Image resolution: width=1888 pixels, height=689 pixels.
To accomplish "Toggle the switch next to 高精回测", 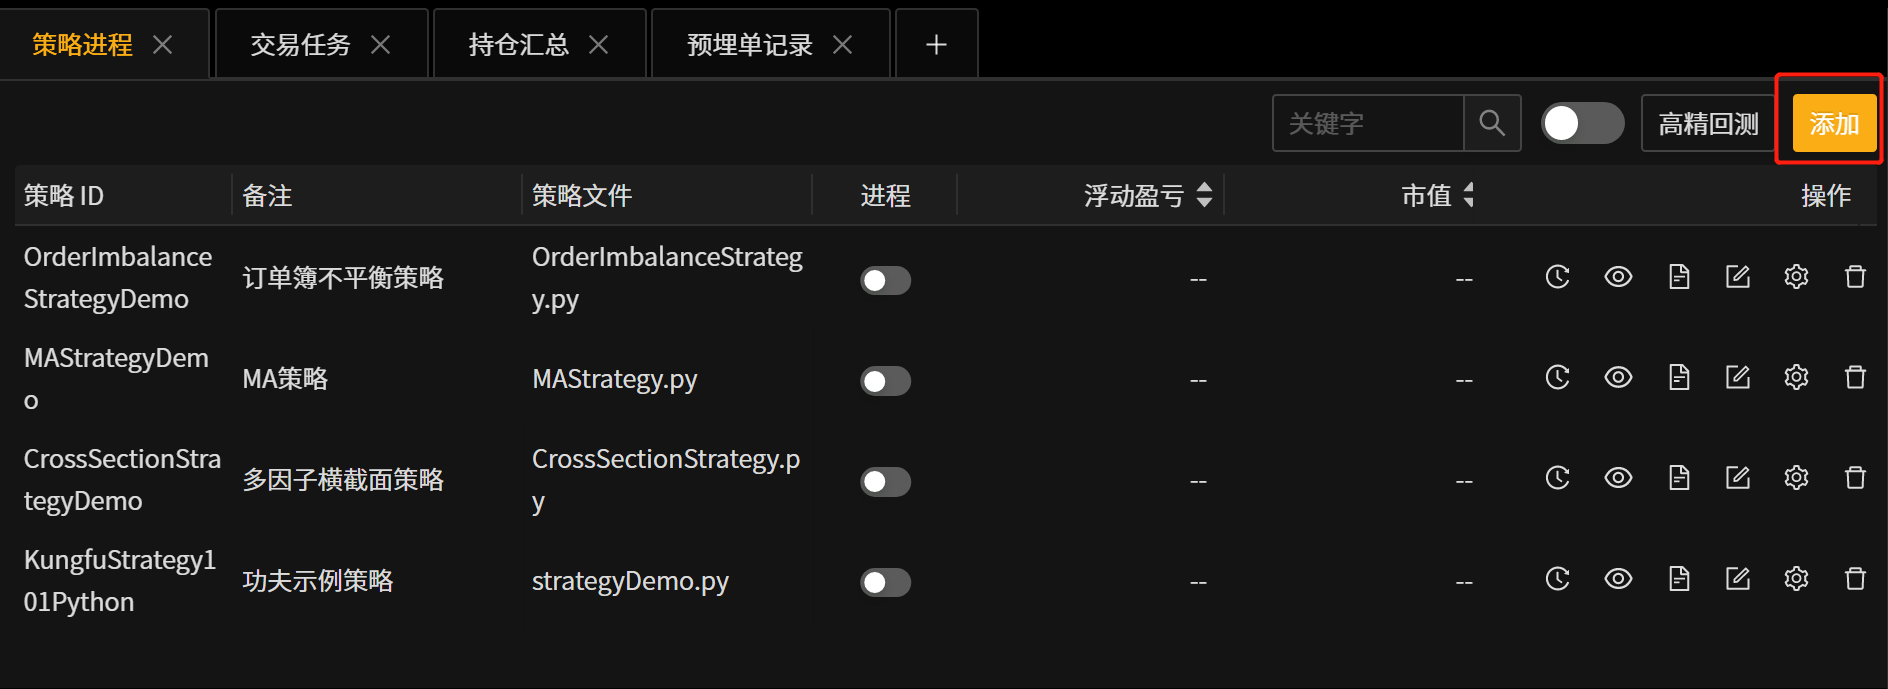I will 1582,123.
